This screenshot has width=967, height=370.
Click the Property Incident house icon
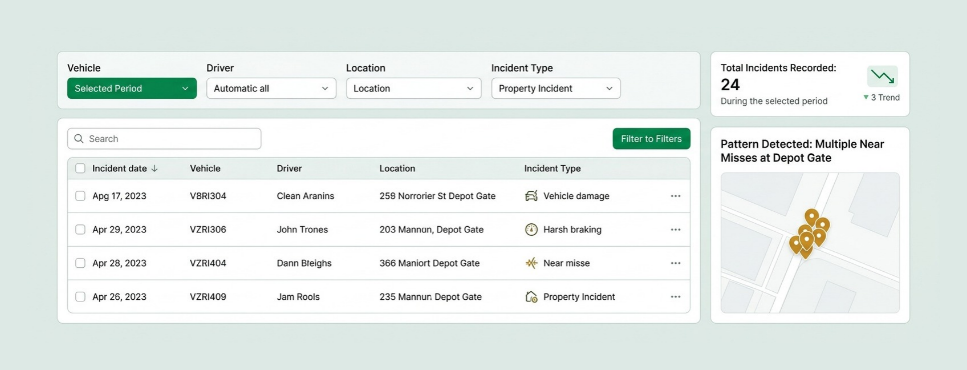tap(531, 297)
